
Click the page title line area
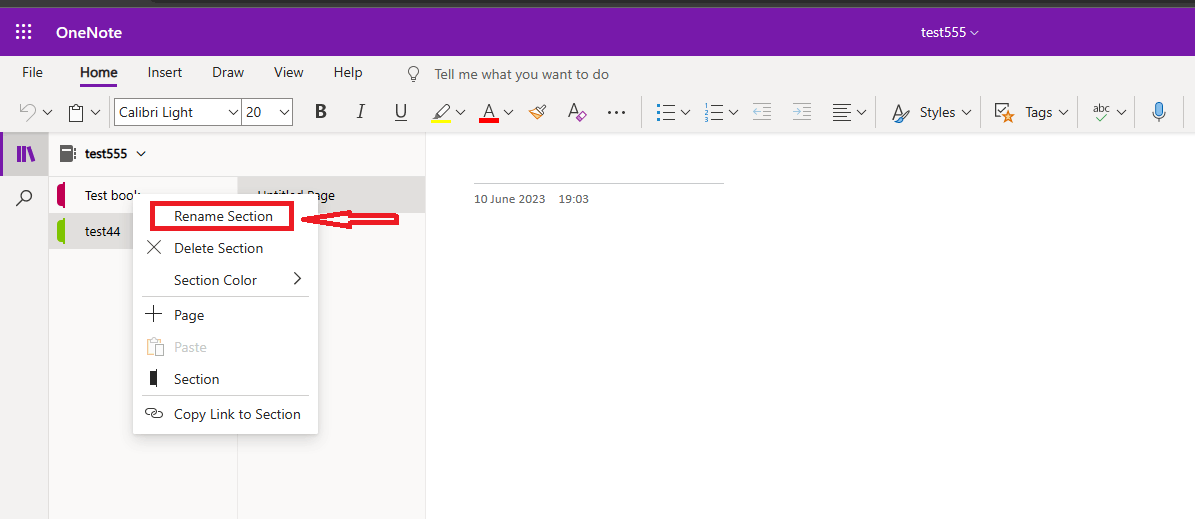pyautogui.click(x=599, y=171)
